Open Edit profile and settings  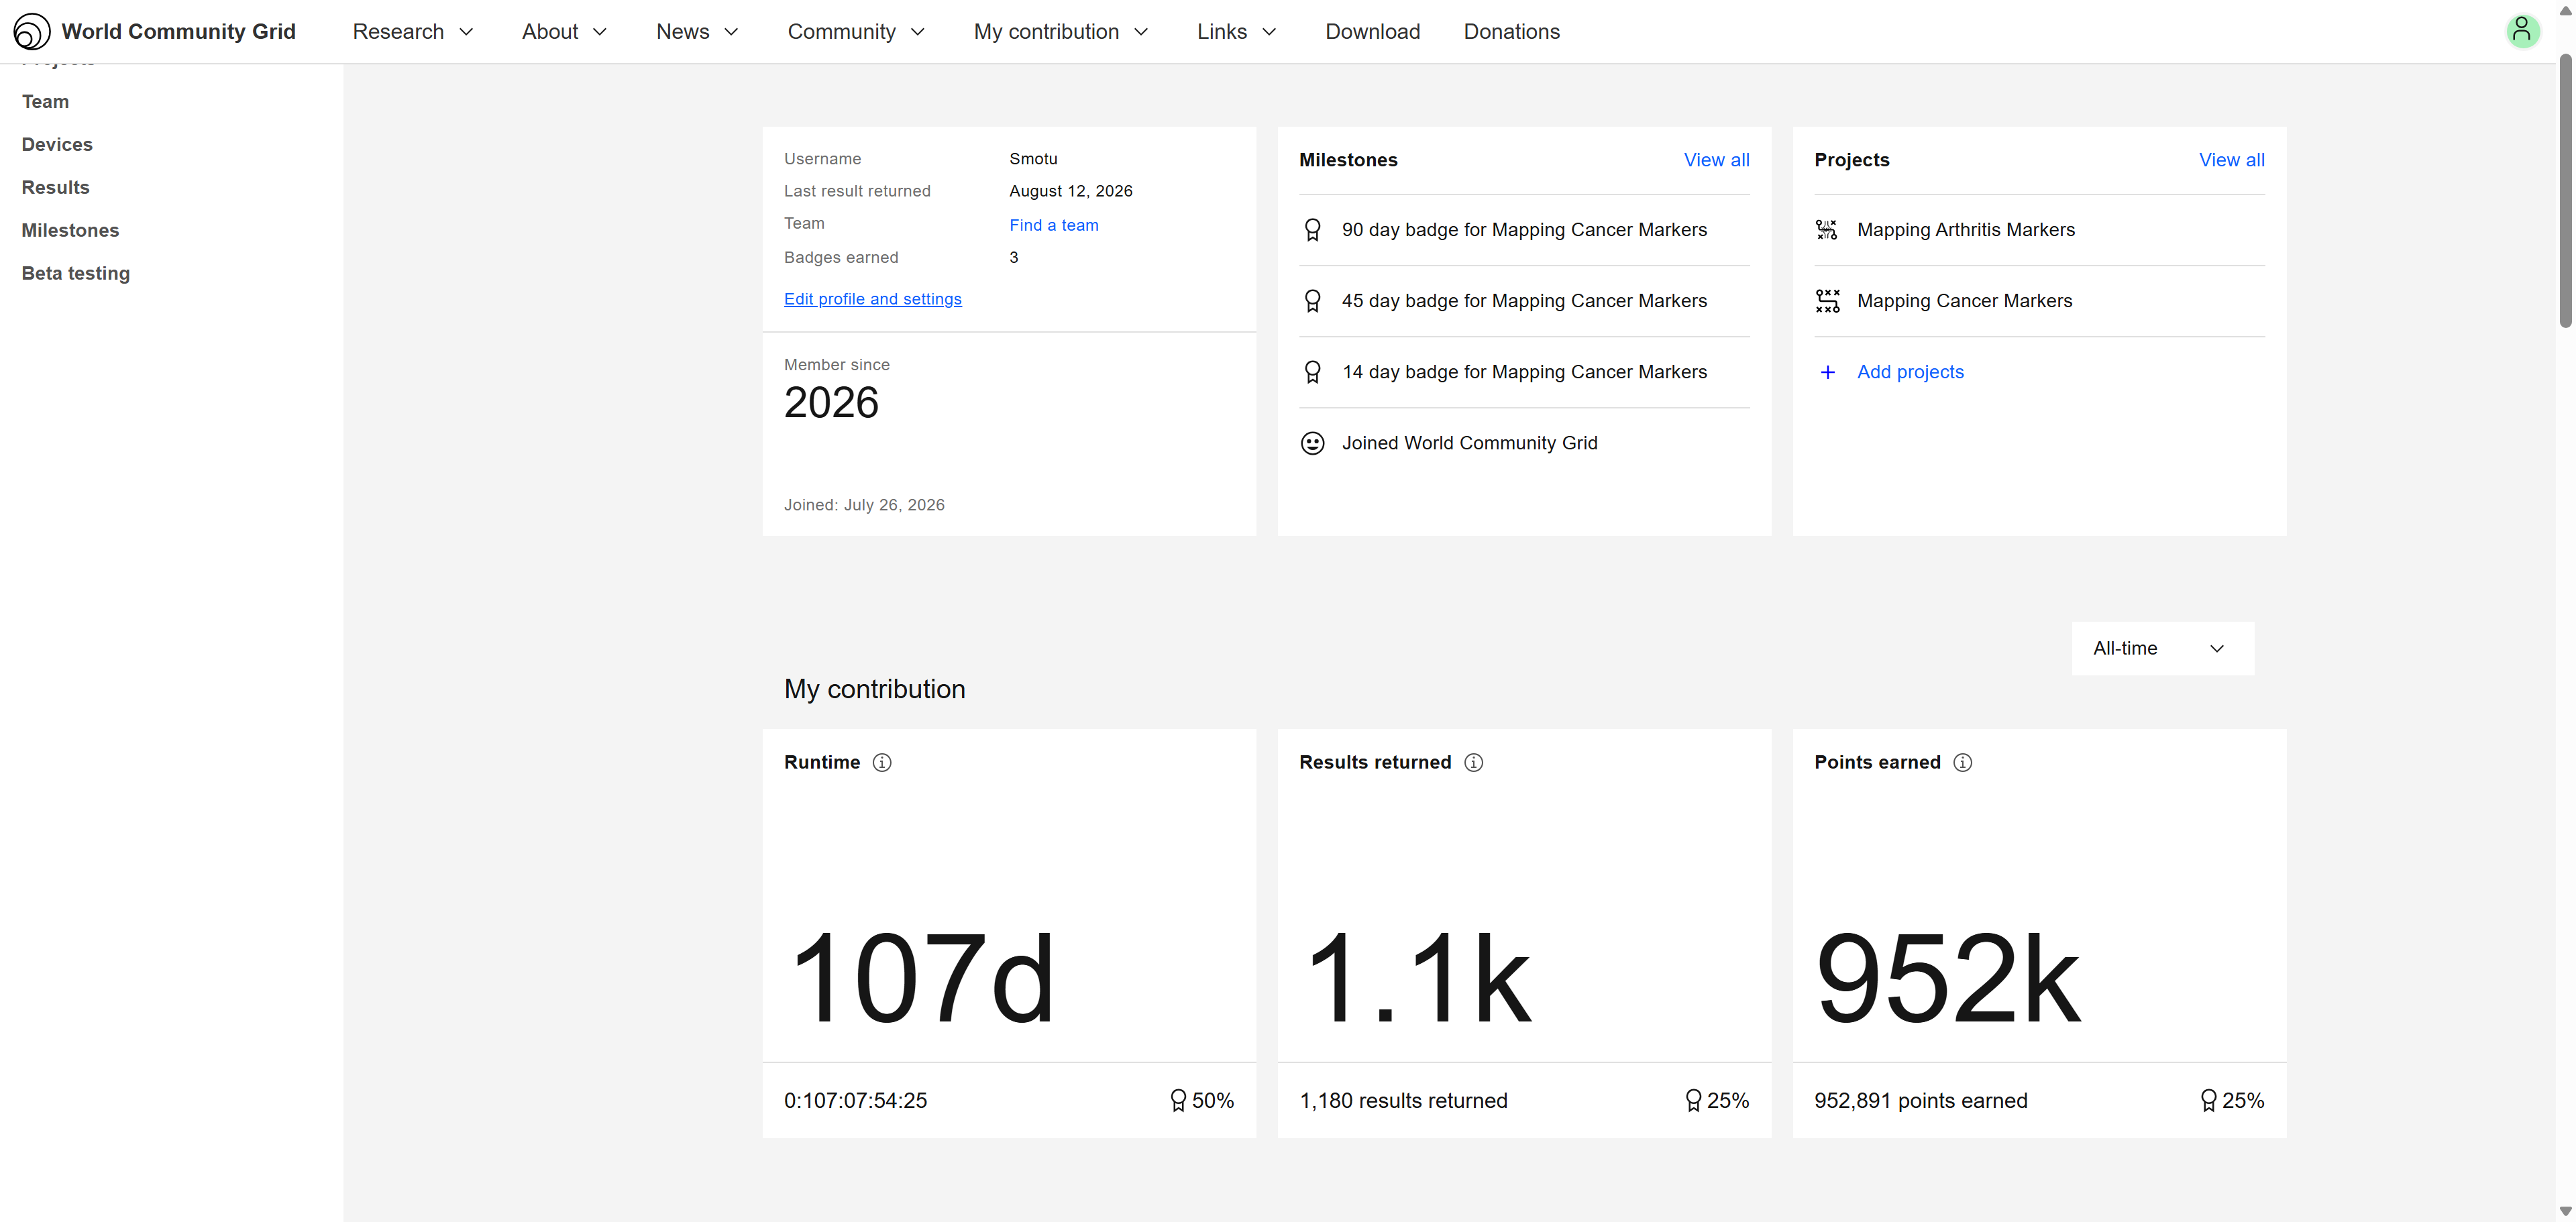click(x=872, y=299)
